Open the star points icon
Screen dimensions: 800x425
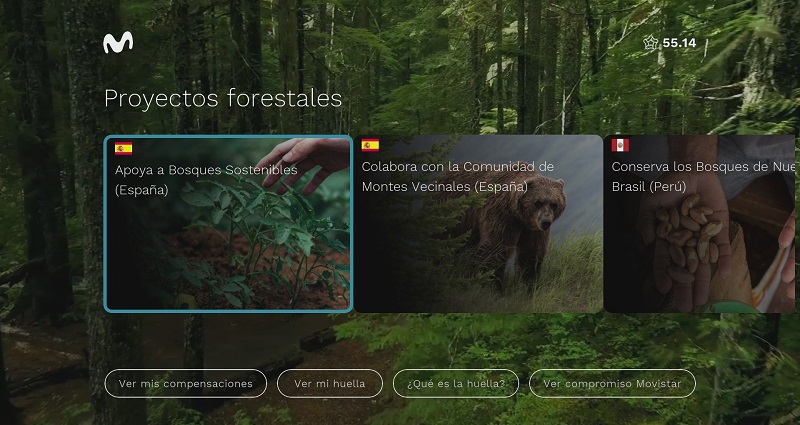click(x=651, y=43)
